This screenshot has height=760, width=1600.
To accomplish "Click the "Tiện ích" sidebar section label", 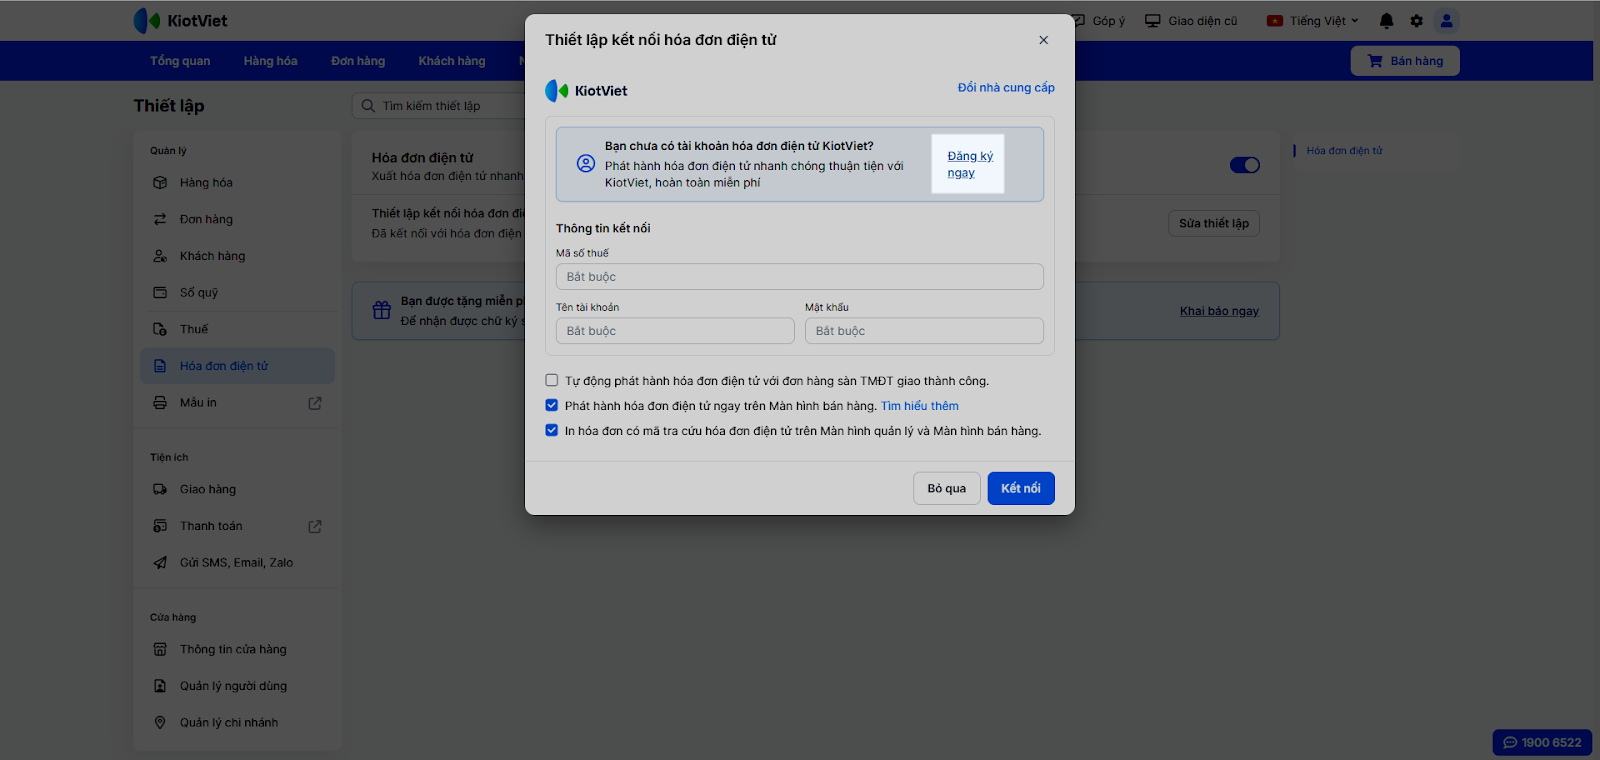I will 169,457.
